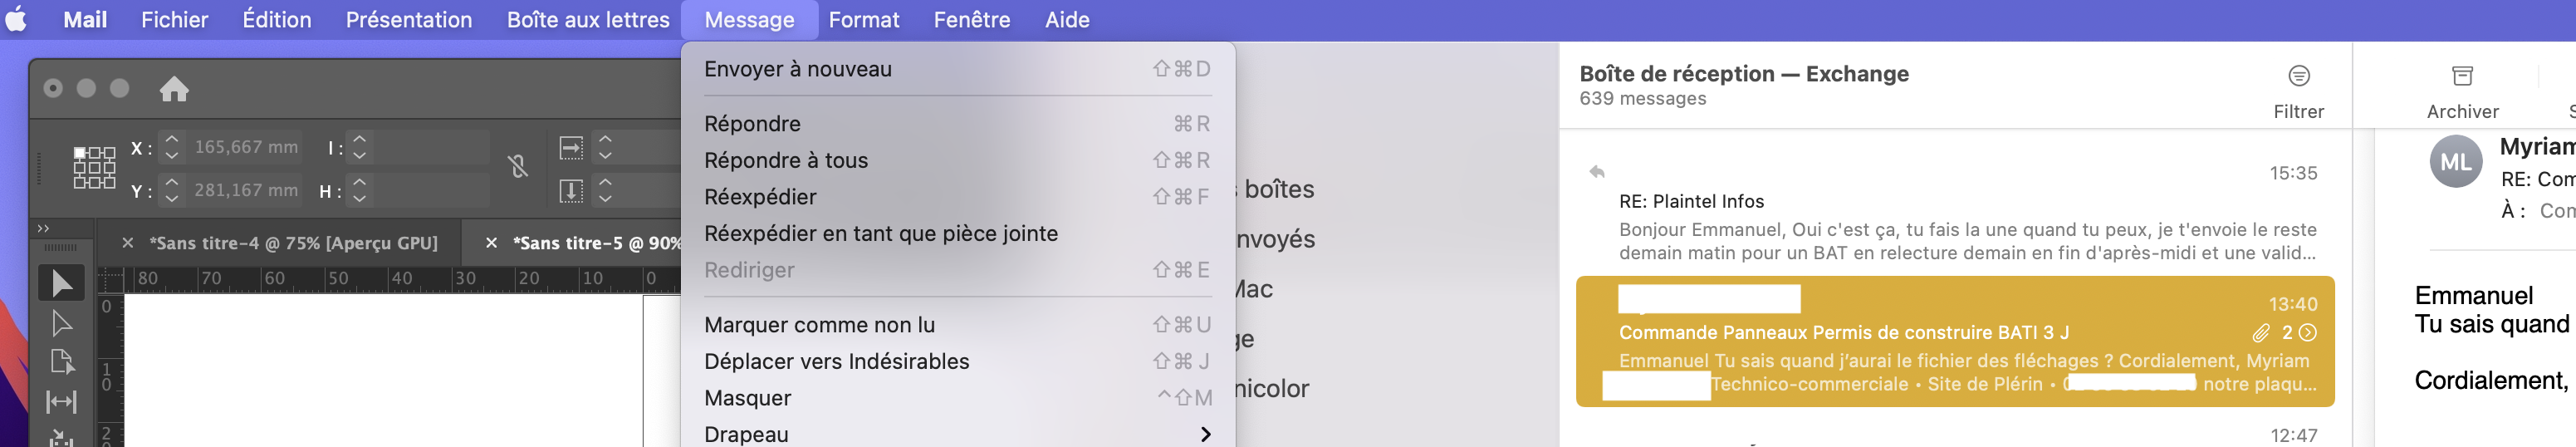Expand the thread count arrow on selected email

[2307, 333]
